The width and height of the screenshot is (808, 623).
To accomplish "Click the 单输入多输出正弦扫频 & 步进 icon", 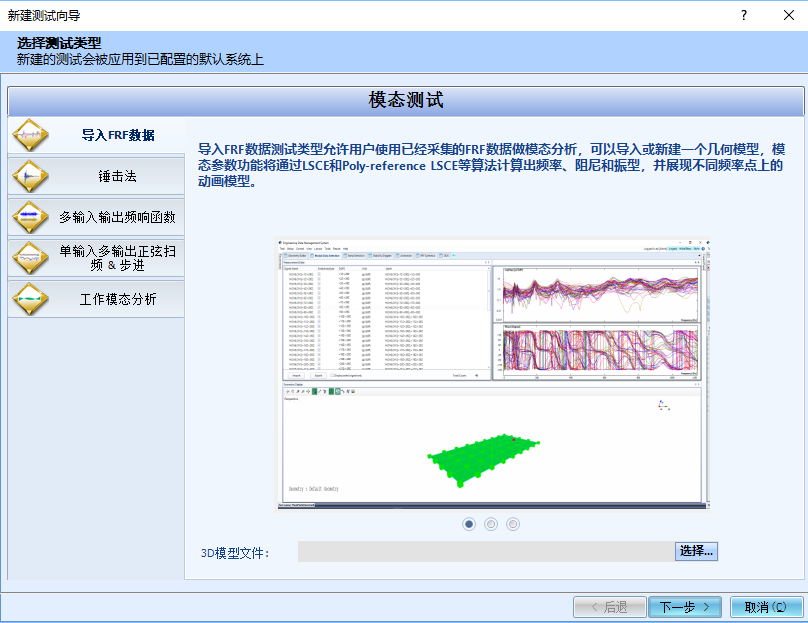I will tap(30, 258).
